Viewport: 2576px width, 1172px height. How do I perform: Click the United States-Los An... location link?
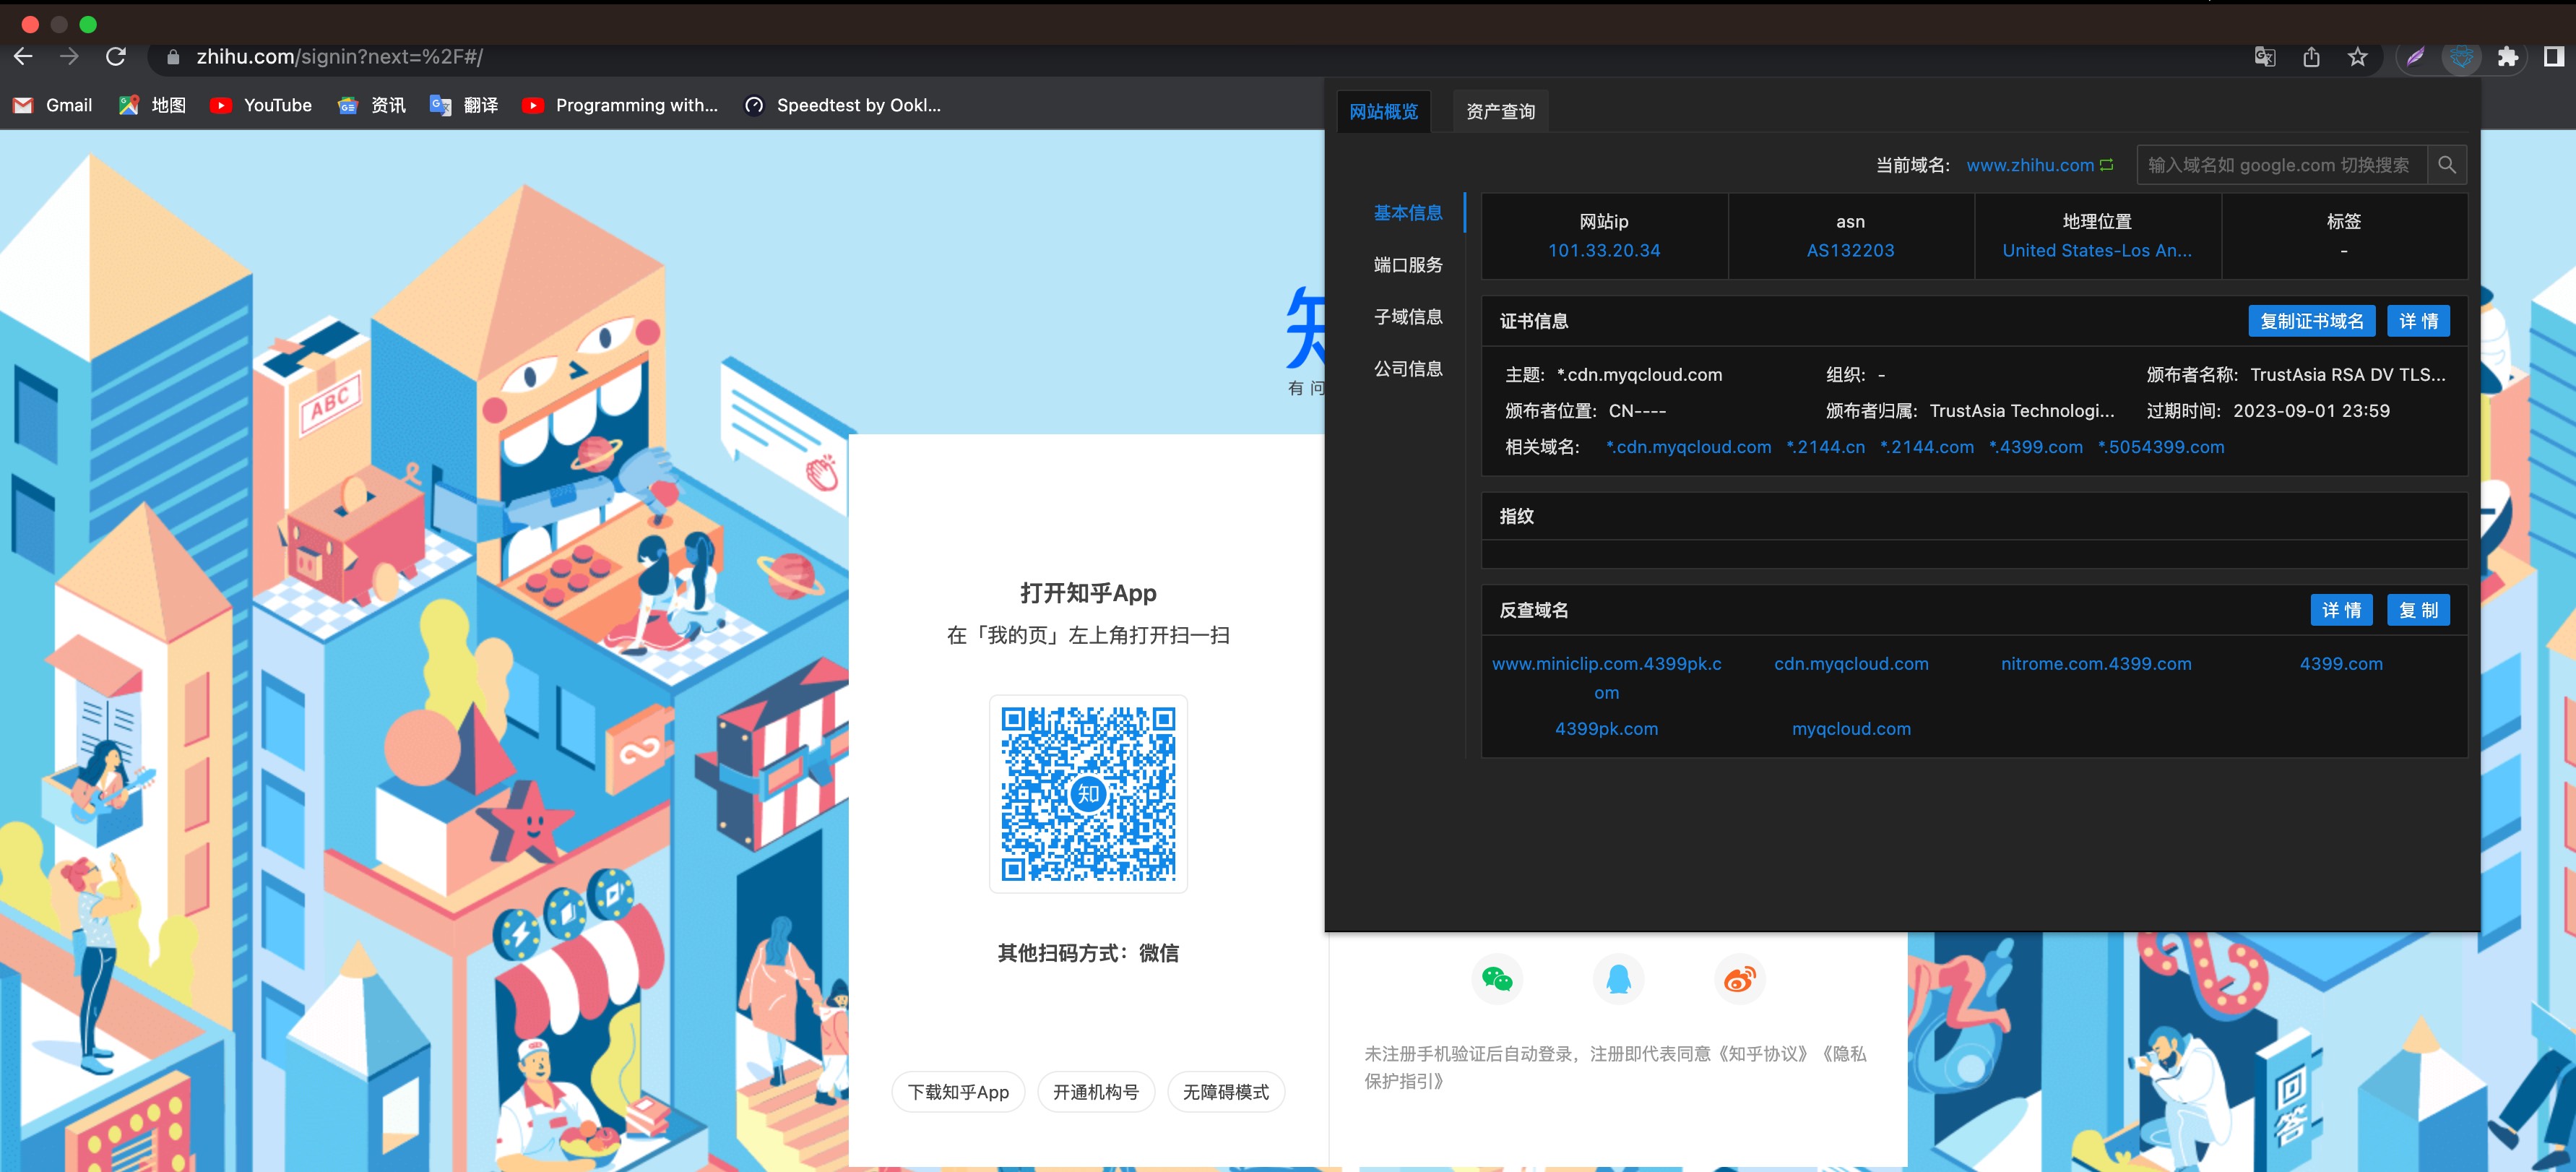[2097, 251]
